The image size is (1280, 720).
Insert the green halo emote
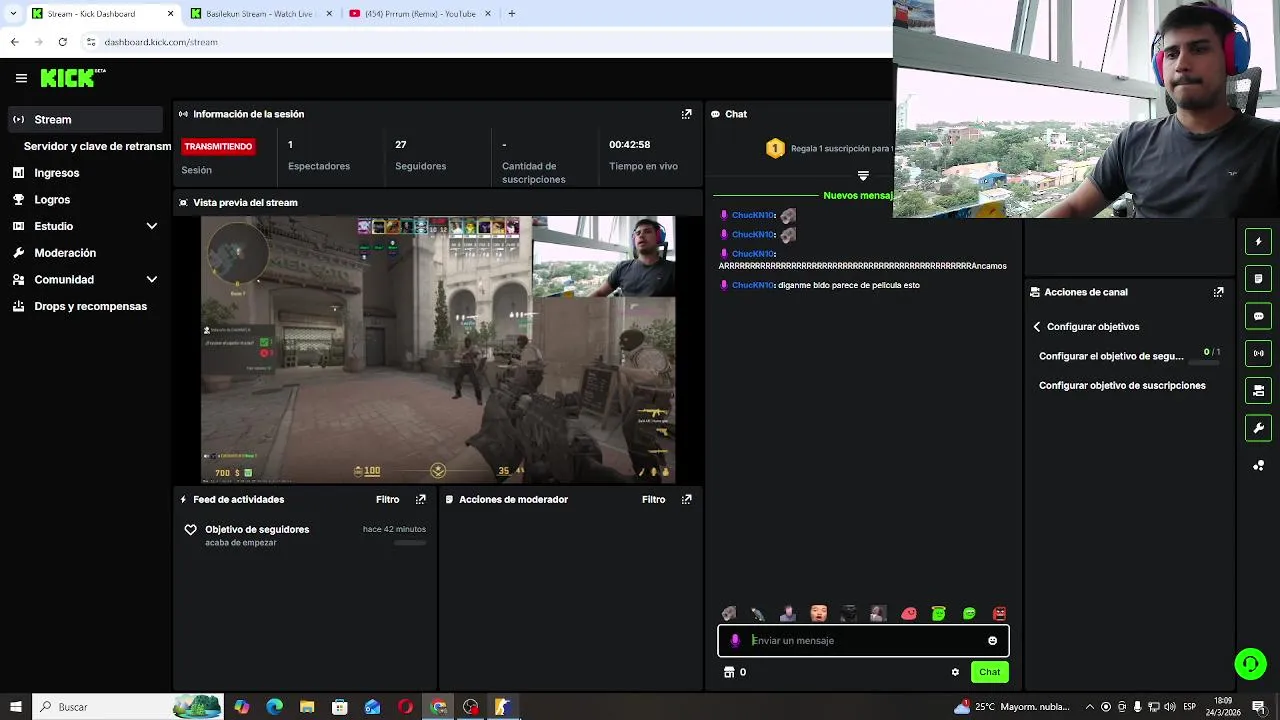pyautogui.click(x=939, y=614)
